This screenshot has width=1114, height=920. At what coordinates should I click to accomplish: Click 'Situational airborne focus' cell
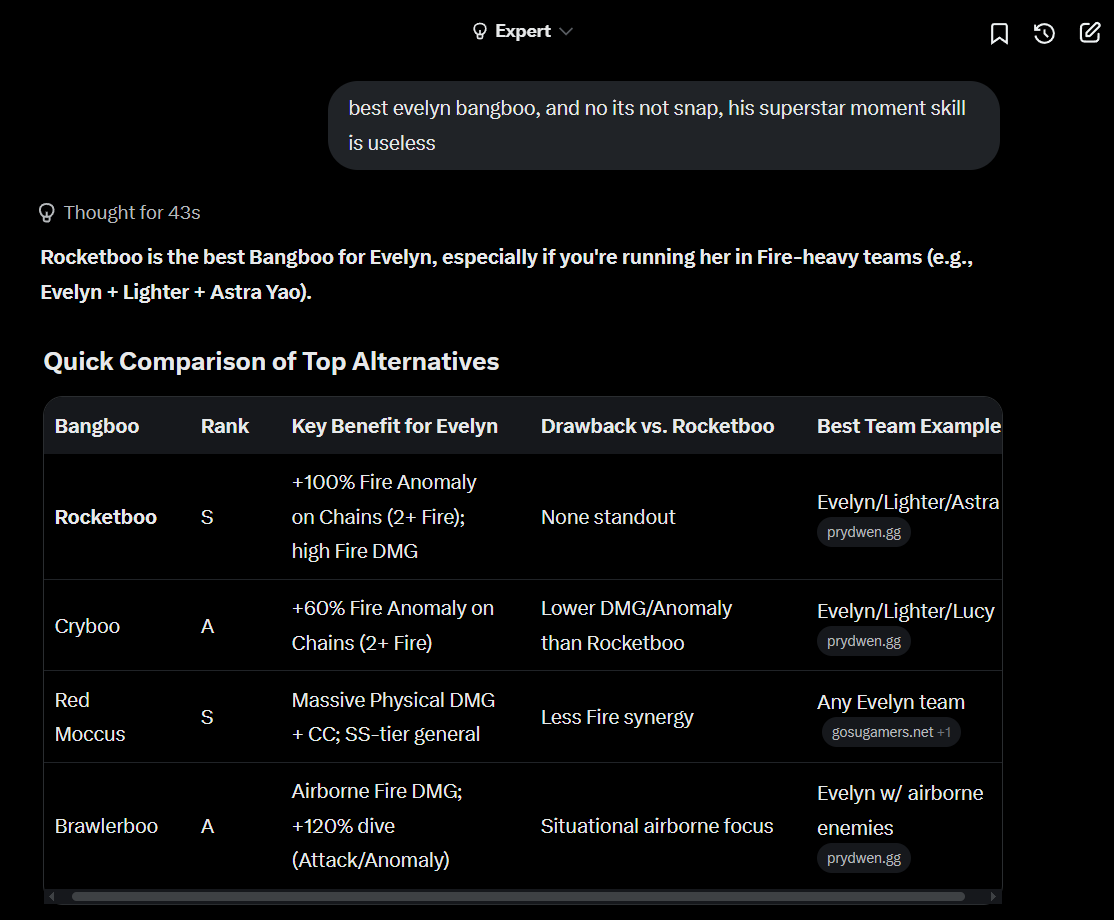pos(656,826)
